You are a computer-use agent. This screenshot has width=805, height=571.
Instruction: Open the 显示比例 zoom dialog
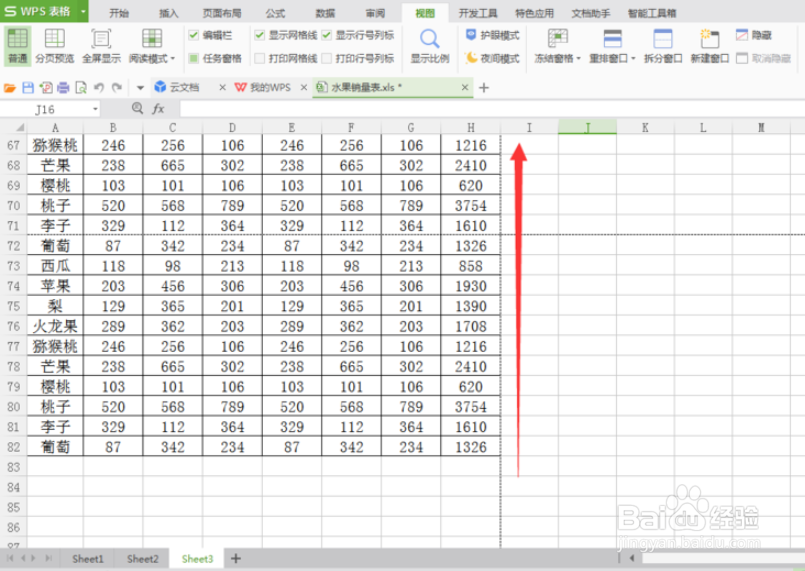tap(430, 46)
